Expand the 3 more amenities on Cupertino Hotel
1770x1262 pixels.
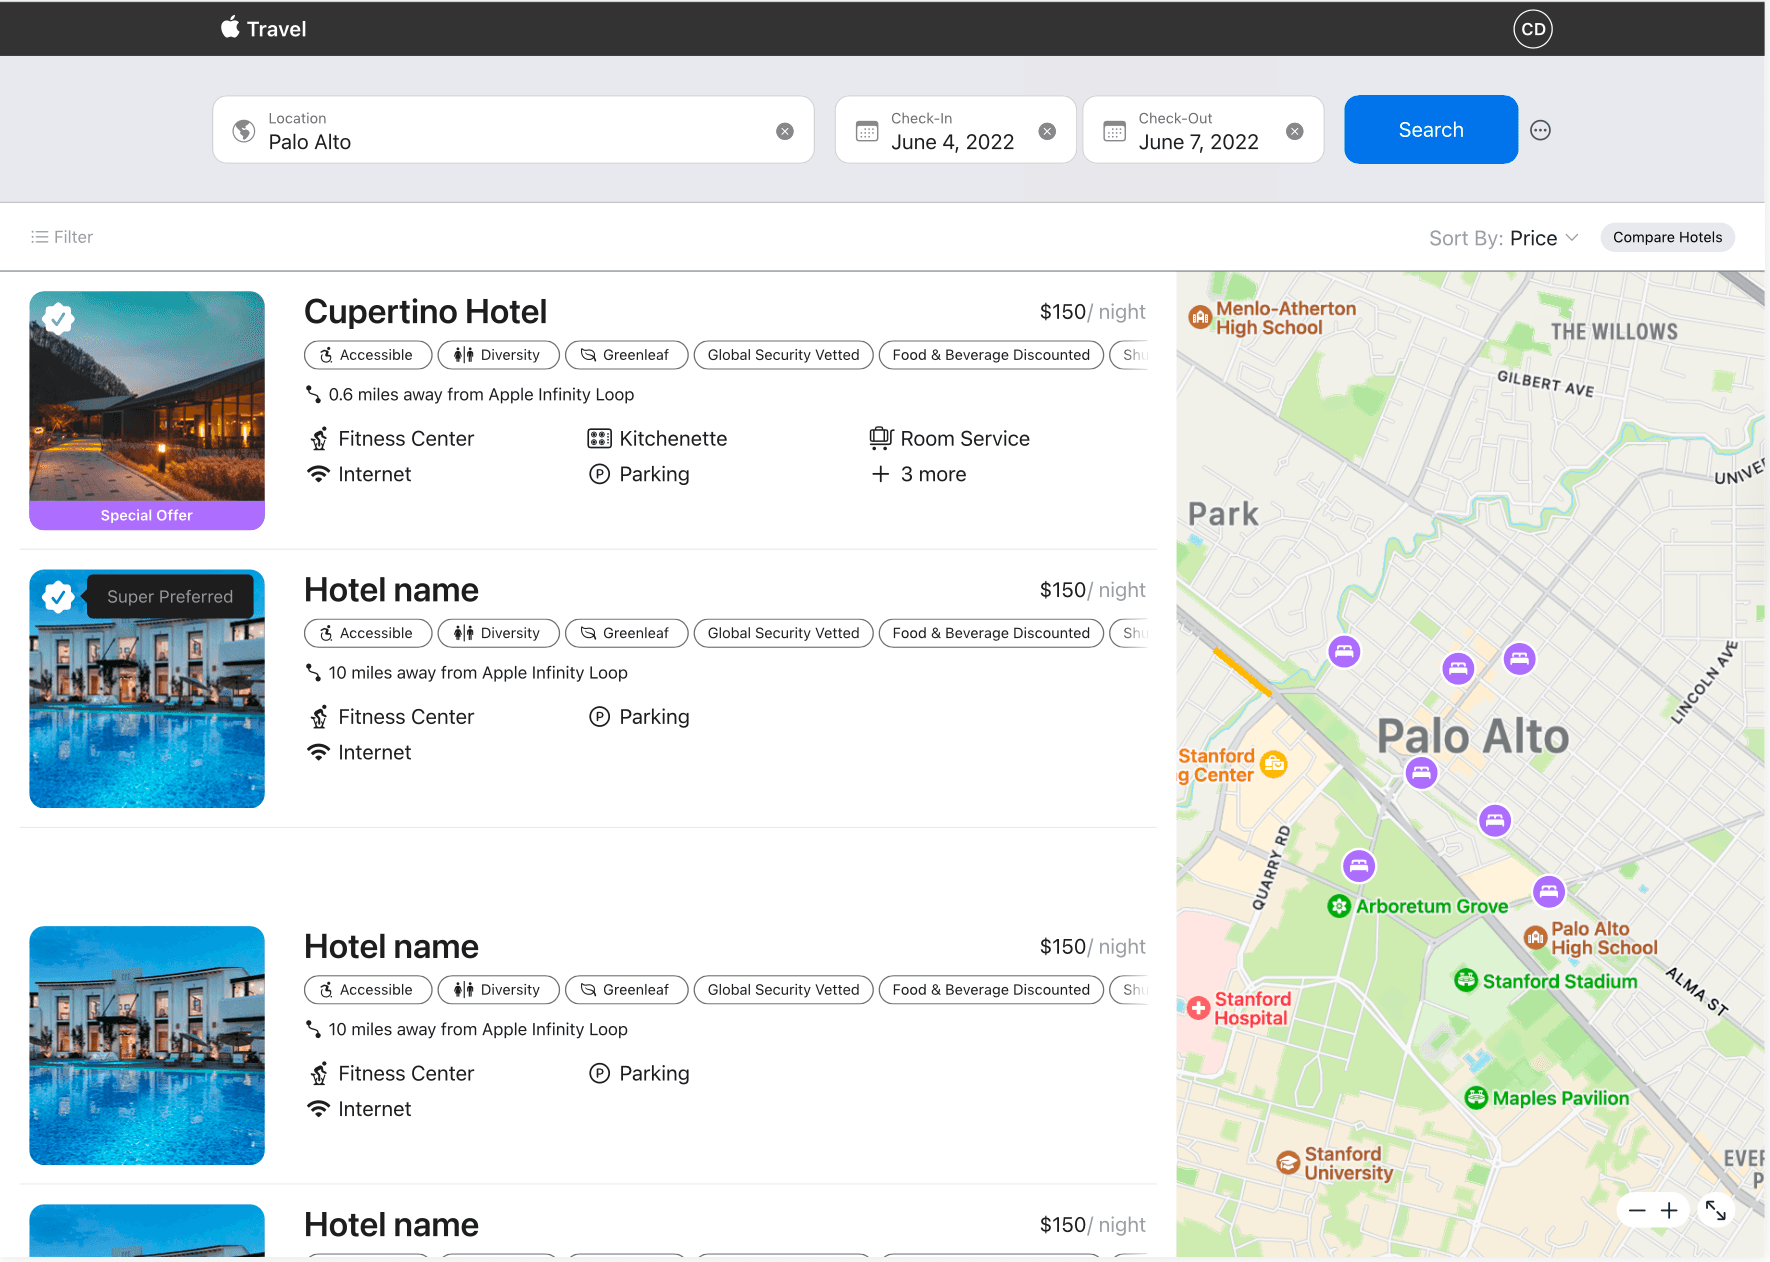(x=919, y=474)
